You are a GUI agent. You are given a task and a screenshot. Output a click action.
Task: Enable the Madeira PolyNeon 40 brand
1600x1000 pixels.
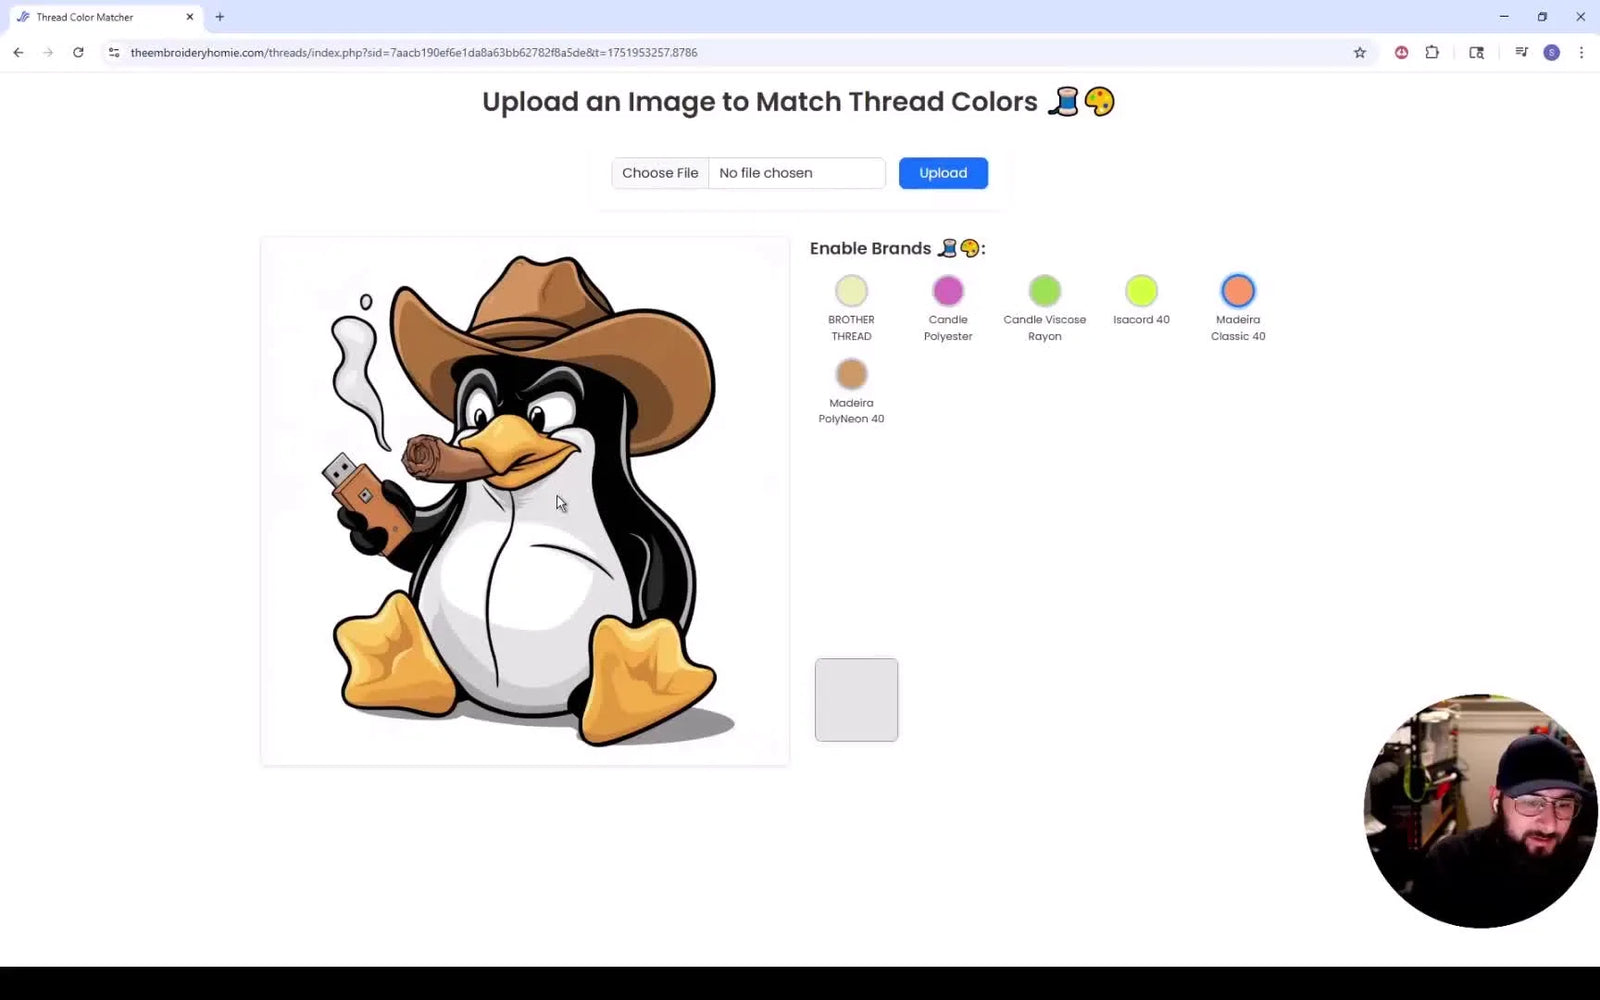click(x=851, y=373)
